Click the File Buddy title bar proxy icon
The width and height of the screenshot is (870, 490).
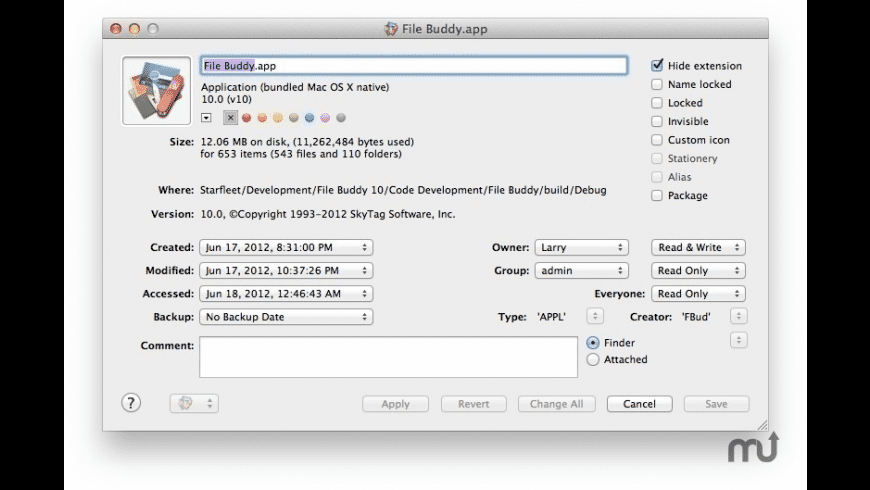(391, 29)
